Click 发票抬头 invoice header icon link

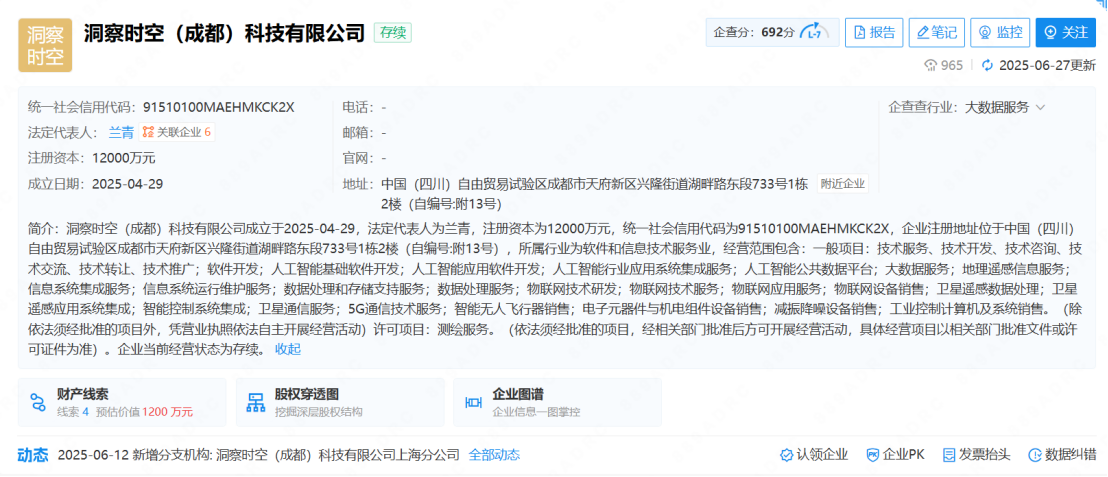pyautogui.click(x=977, y=454)
